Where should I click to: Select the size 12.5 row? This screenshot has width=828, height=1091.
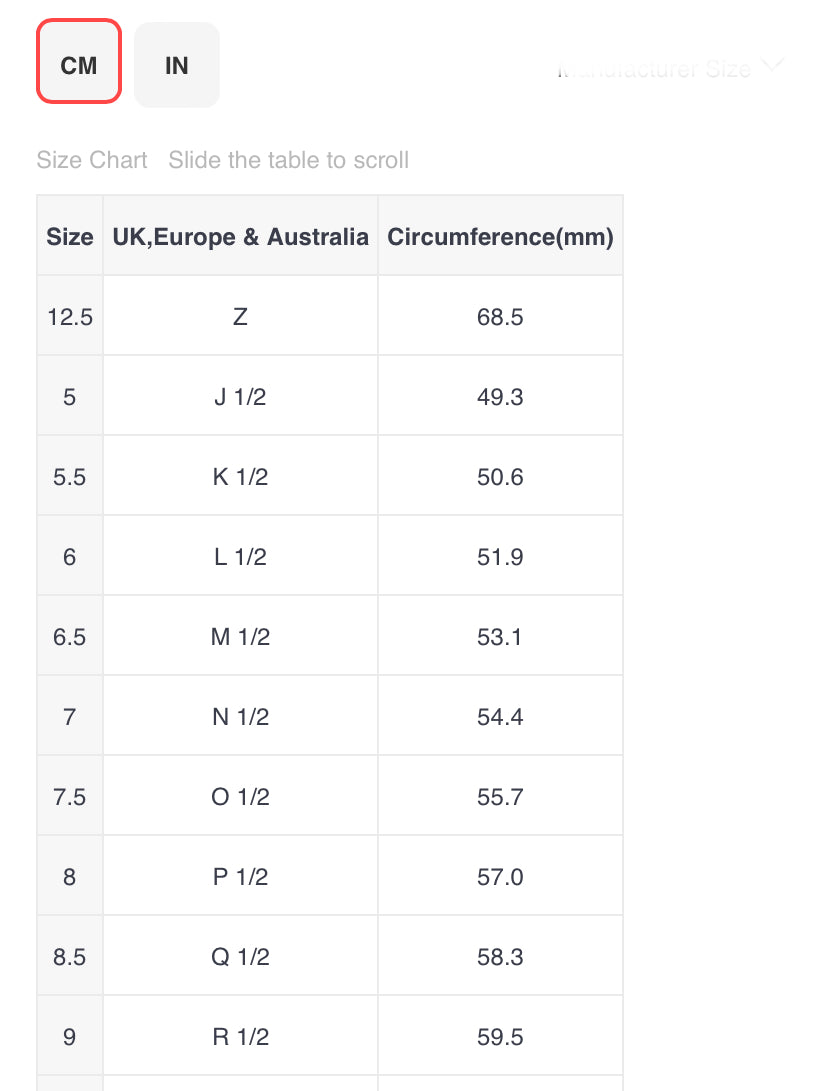coord(70,317)
